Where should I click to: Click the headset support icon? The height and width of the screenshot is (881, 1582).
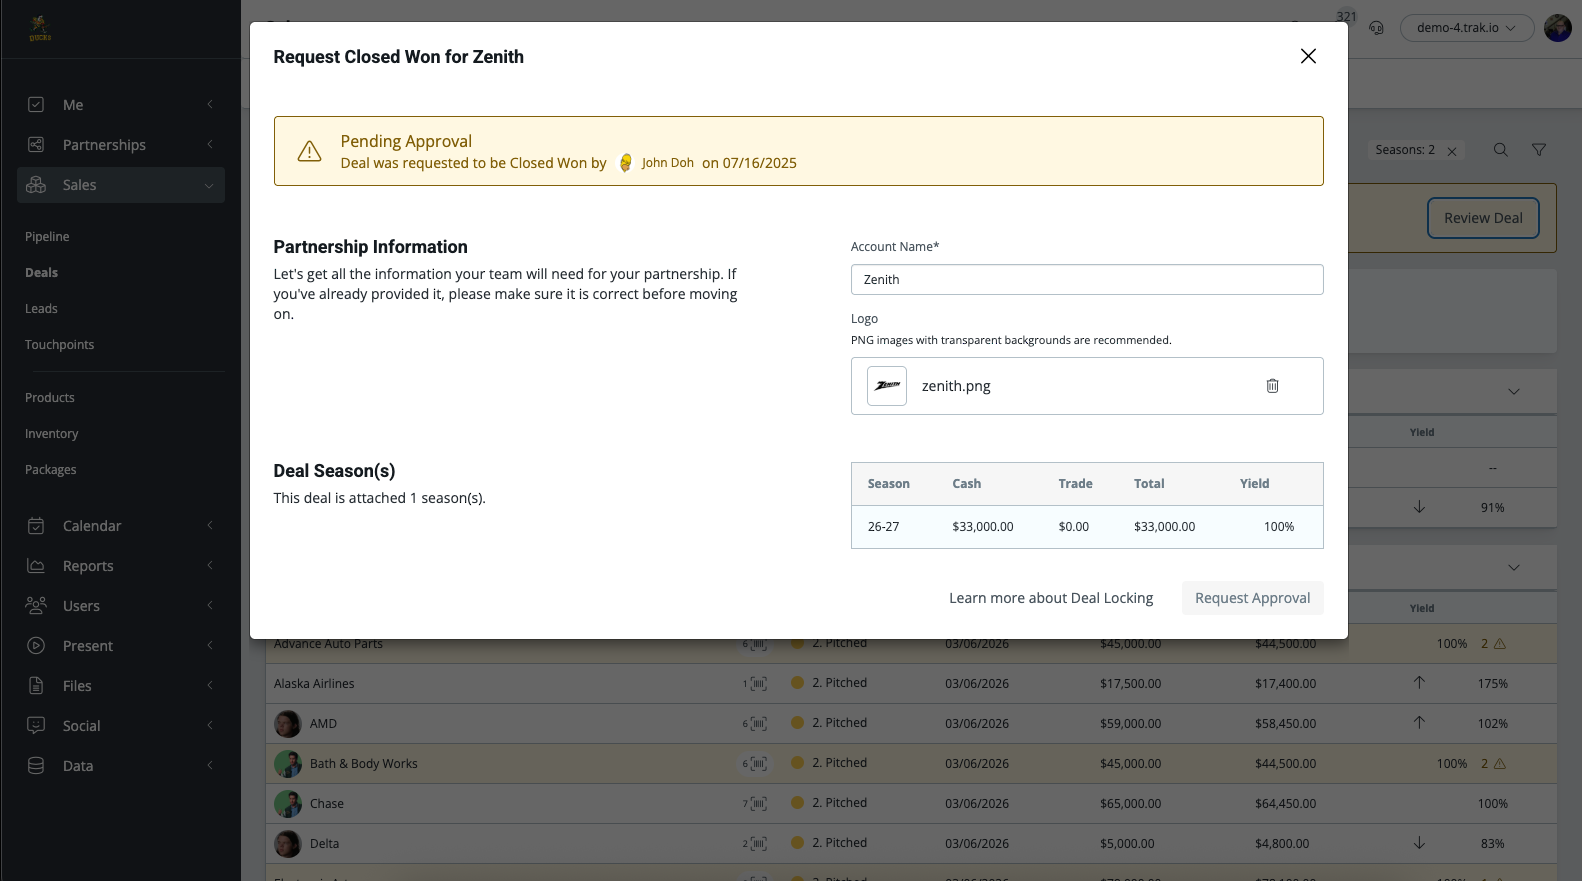click(x=1377, y=28)
